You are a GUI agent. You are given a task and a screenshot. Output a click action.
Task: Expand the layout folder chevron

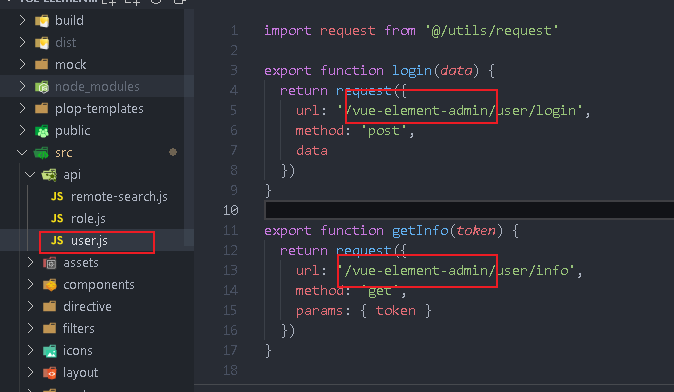pos(31,372)
